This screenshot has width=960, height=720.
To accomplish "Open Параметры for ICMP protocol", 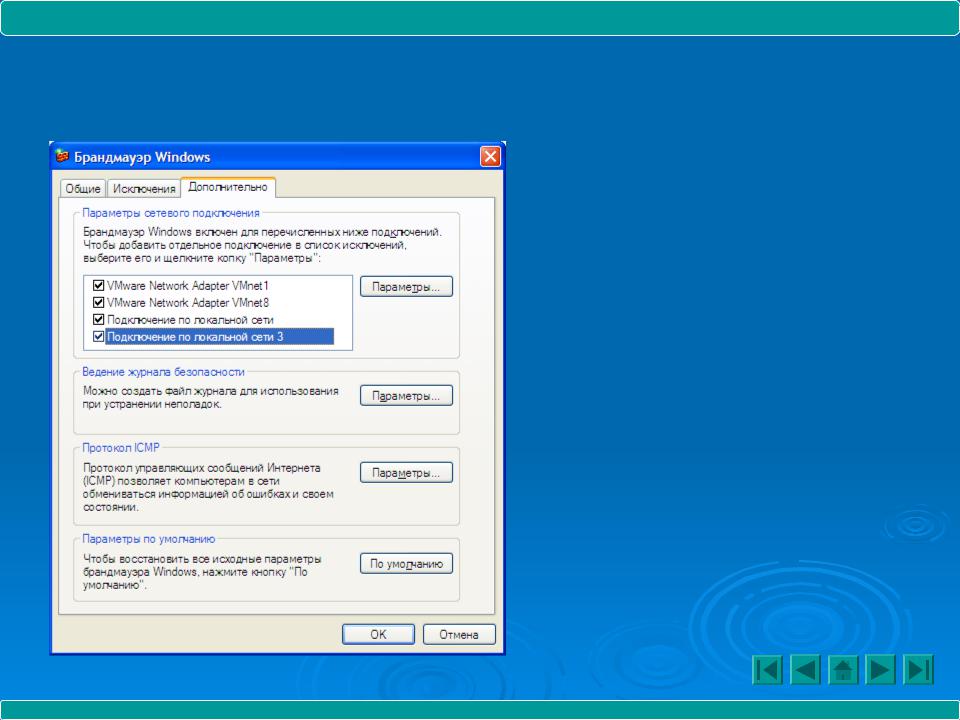I will 406,473.
